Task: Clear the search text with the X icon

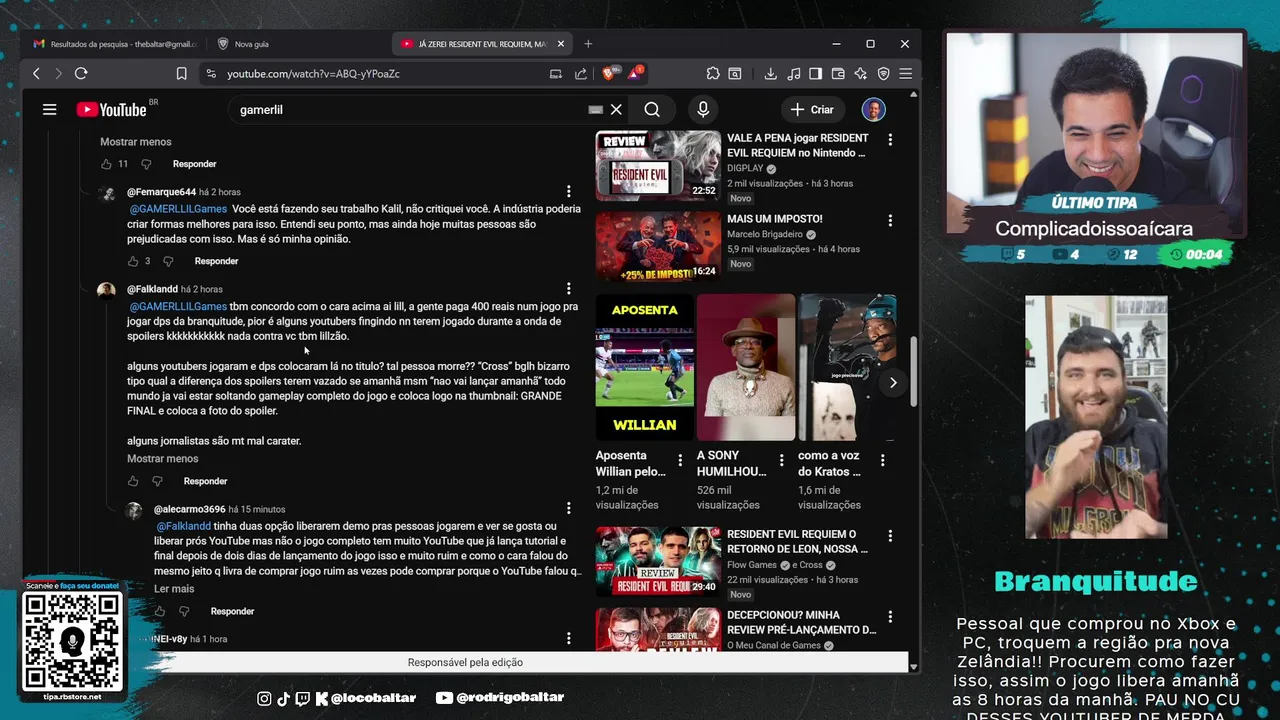Action: (x=616, y=110)
